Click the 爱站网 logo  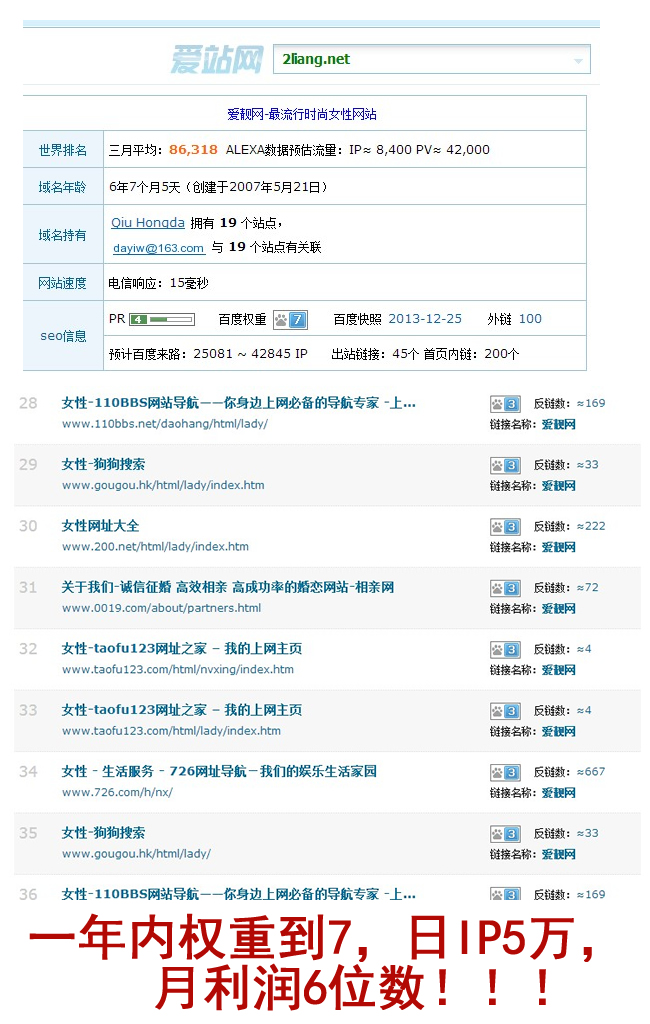tap(217, 59)
